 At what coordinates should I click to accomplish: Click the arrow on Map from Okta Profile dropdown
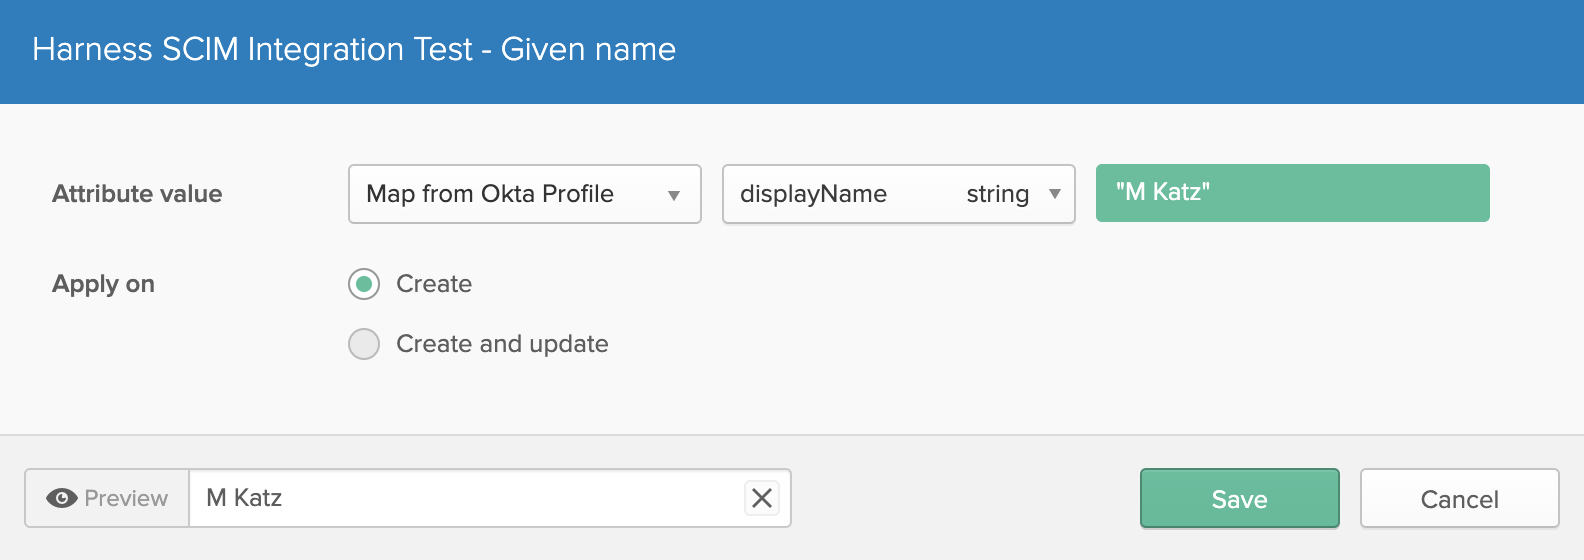click(674, 195)
